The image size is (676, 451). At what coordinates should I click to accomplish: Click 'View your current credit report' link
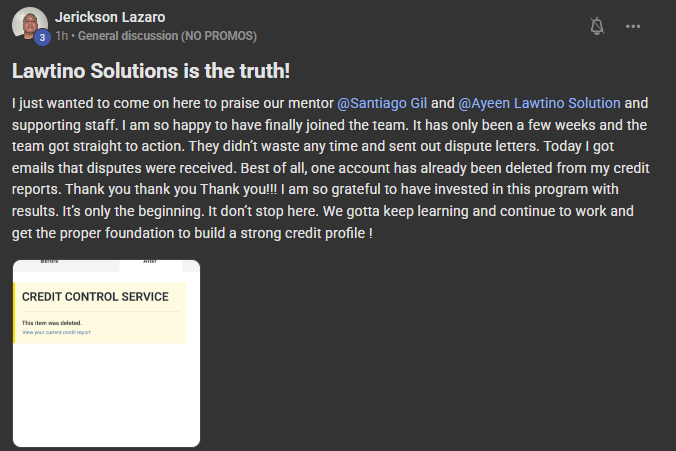point(56,332)
